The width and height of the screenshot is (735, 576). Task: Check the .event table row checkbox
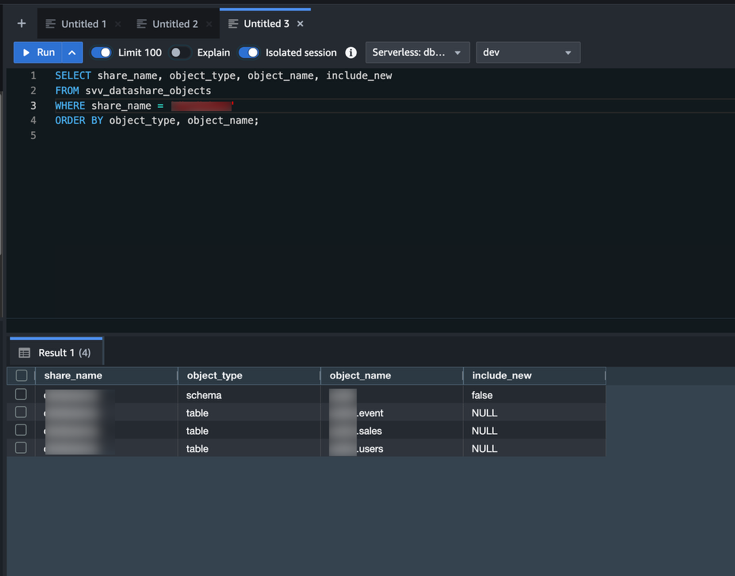click(21, 412)
